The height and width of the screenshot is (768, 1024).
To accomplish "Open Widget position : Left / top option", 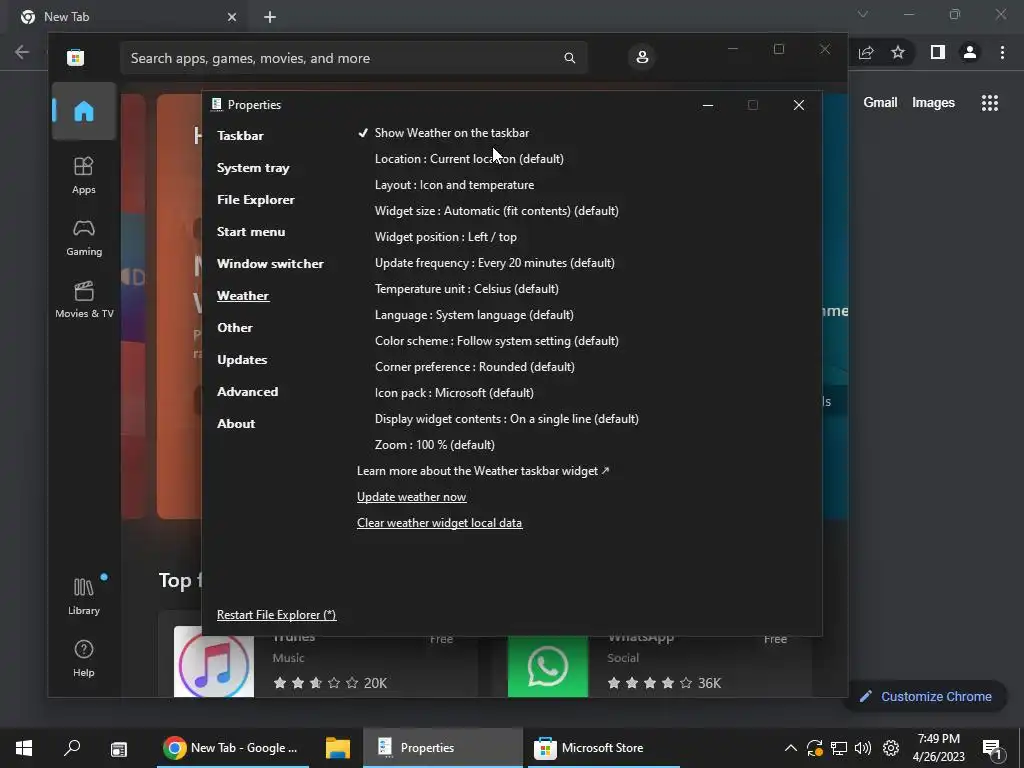I will coord(445,237).
